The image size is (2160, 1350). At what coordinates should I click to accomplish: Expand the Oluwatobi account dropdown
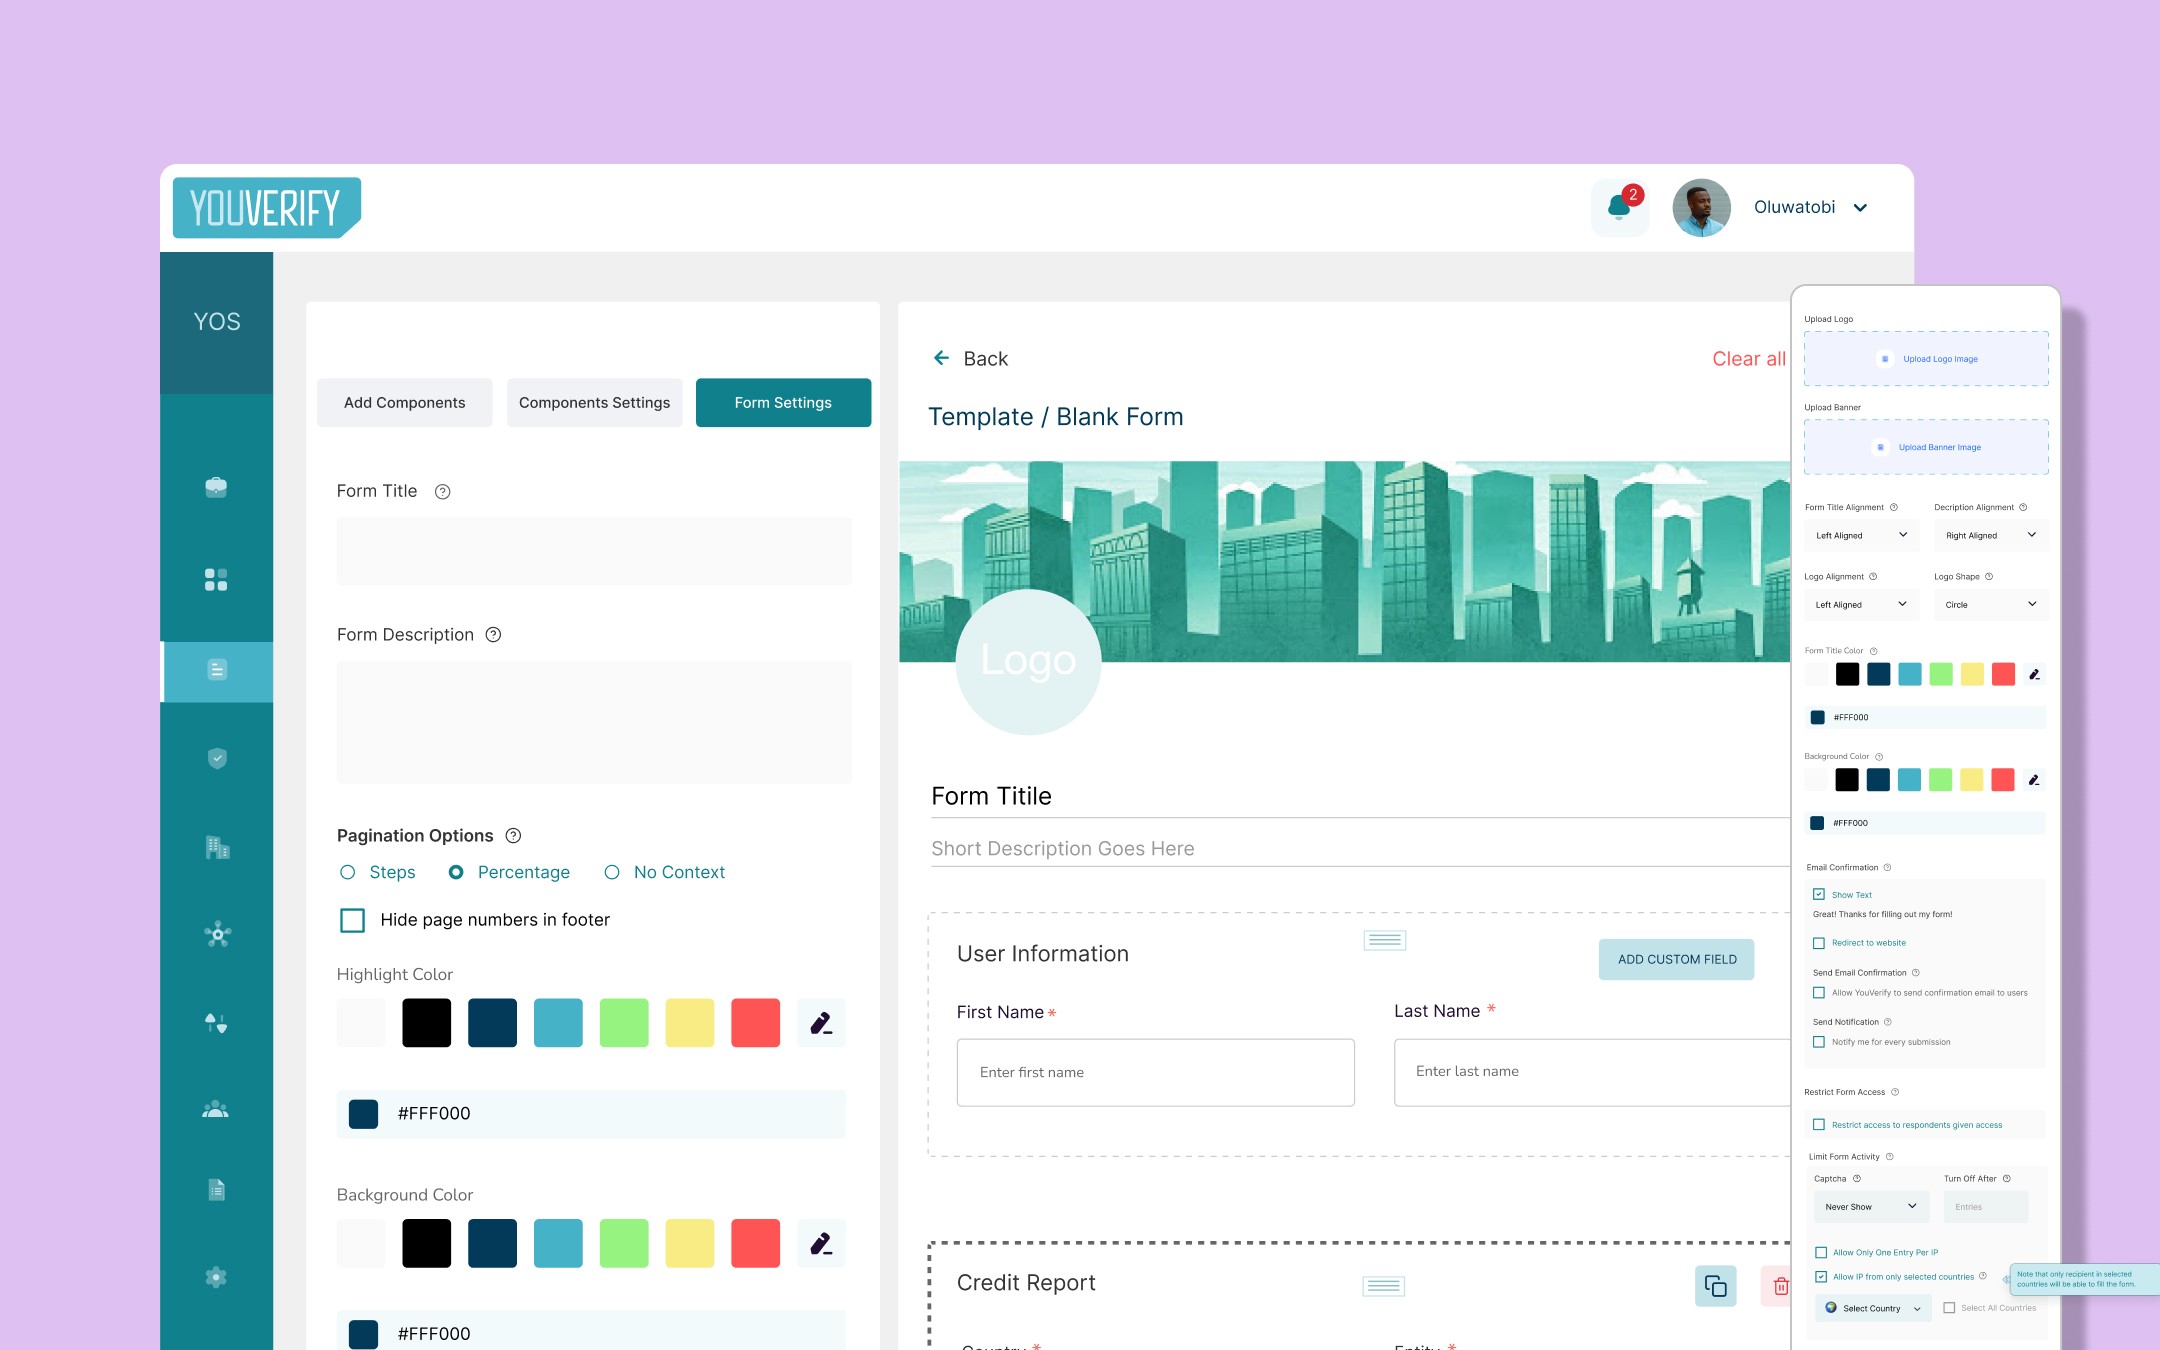point(1860,208)
